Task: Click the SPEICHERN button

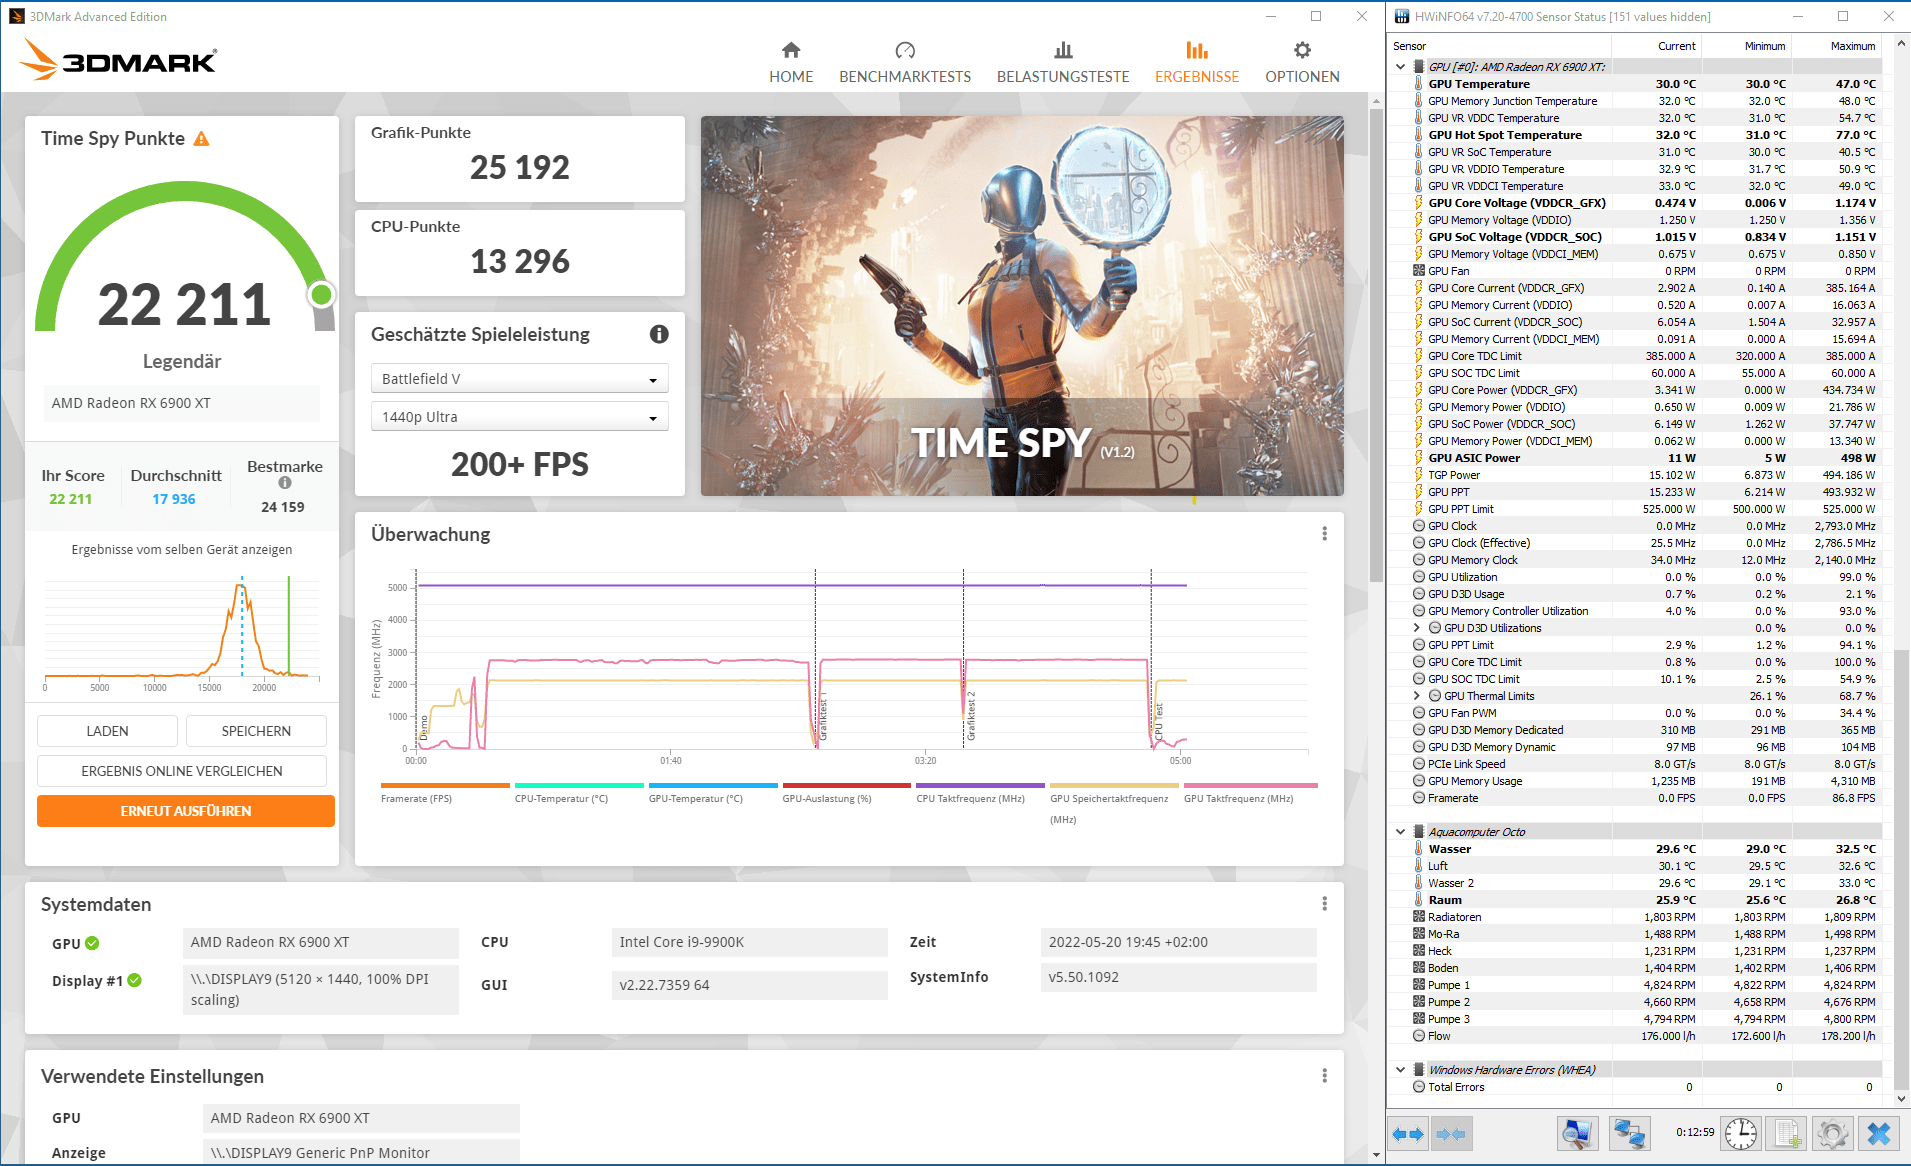Action: coord(256,731)
